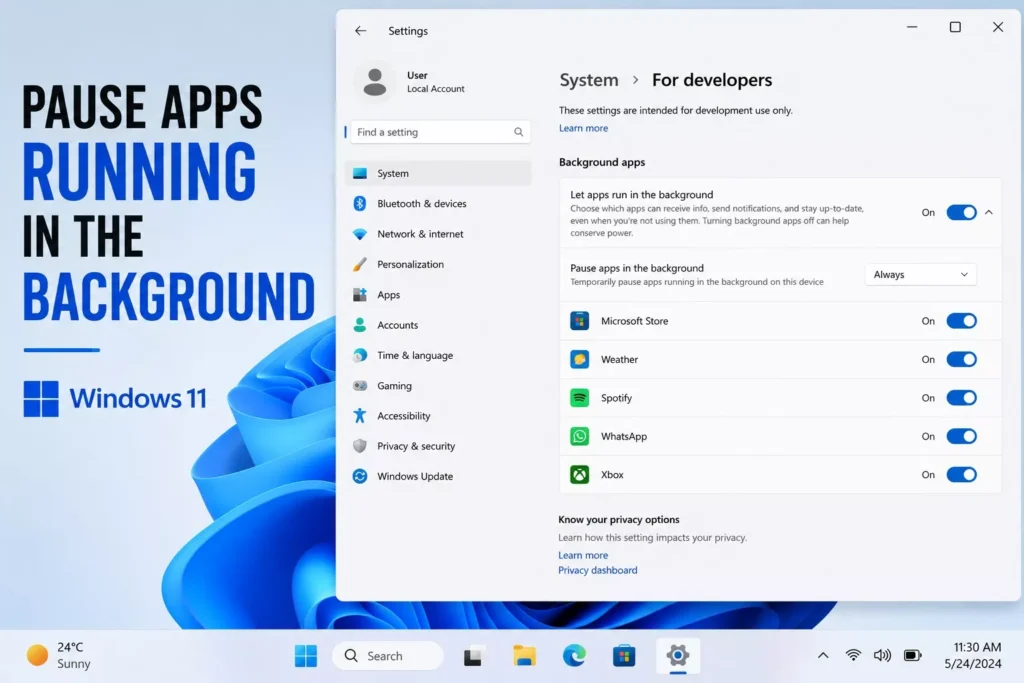Screen dimensions: 1024x683
Task: Click the Network & internet wifi icon
Action: tap(360, 234)
